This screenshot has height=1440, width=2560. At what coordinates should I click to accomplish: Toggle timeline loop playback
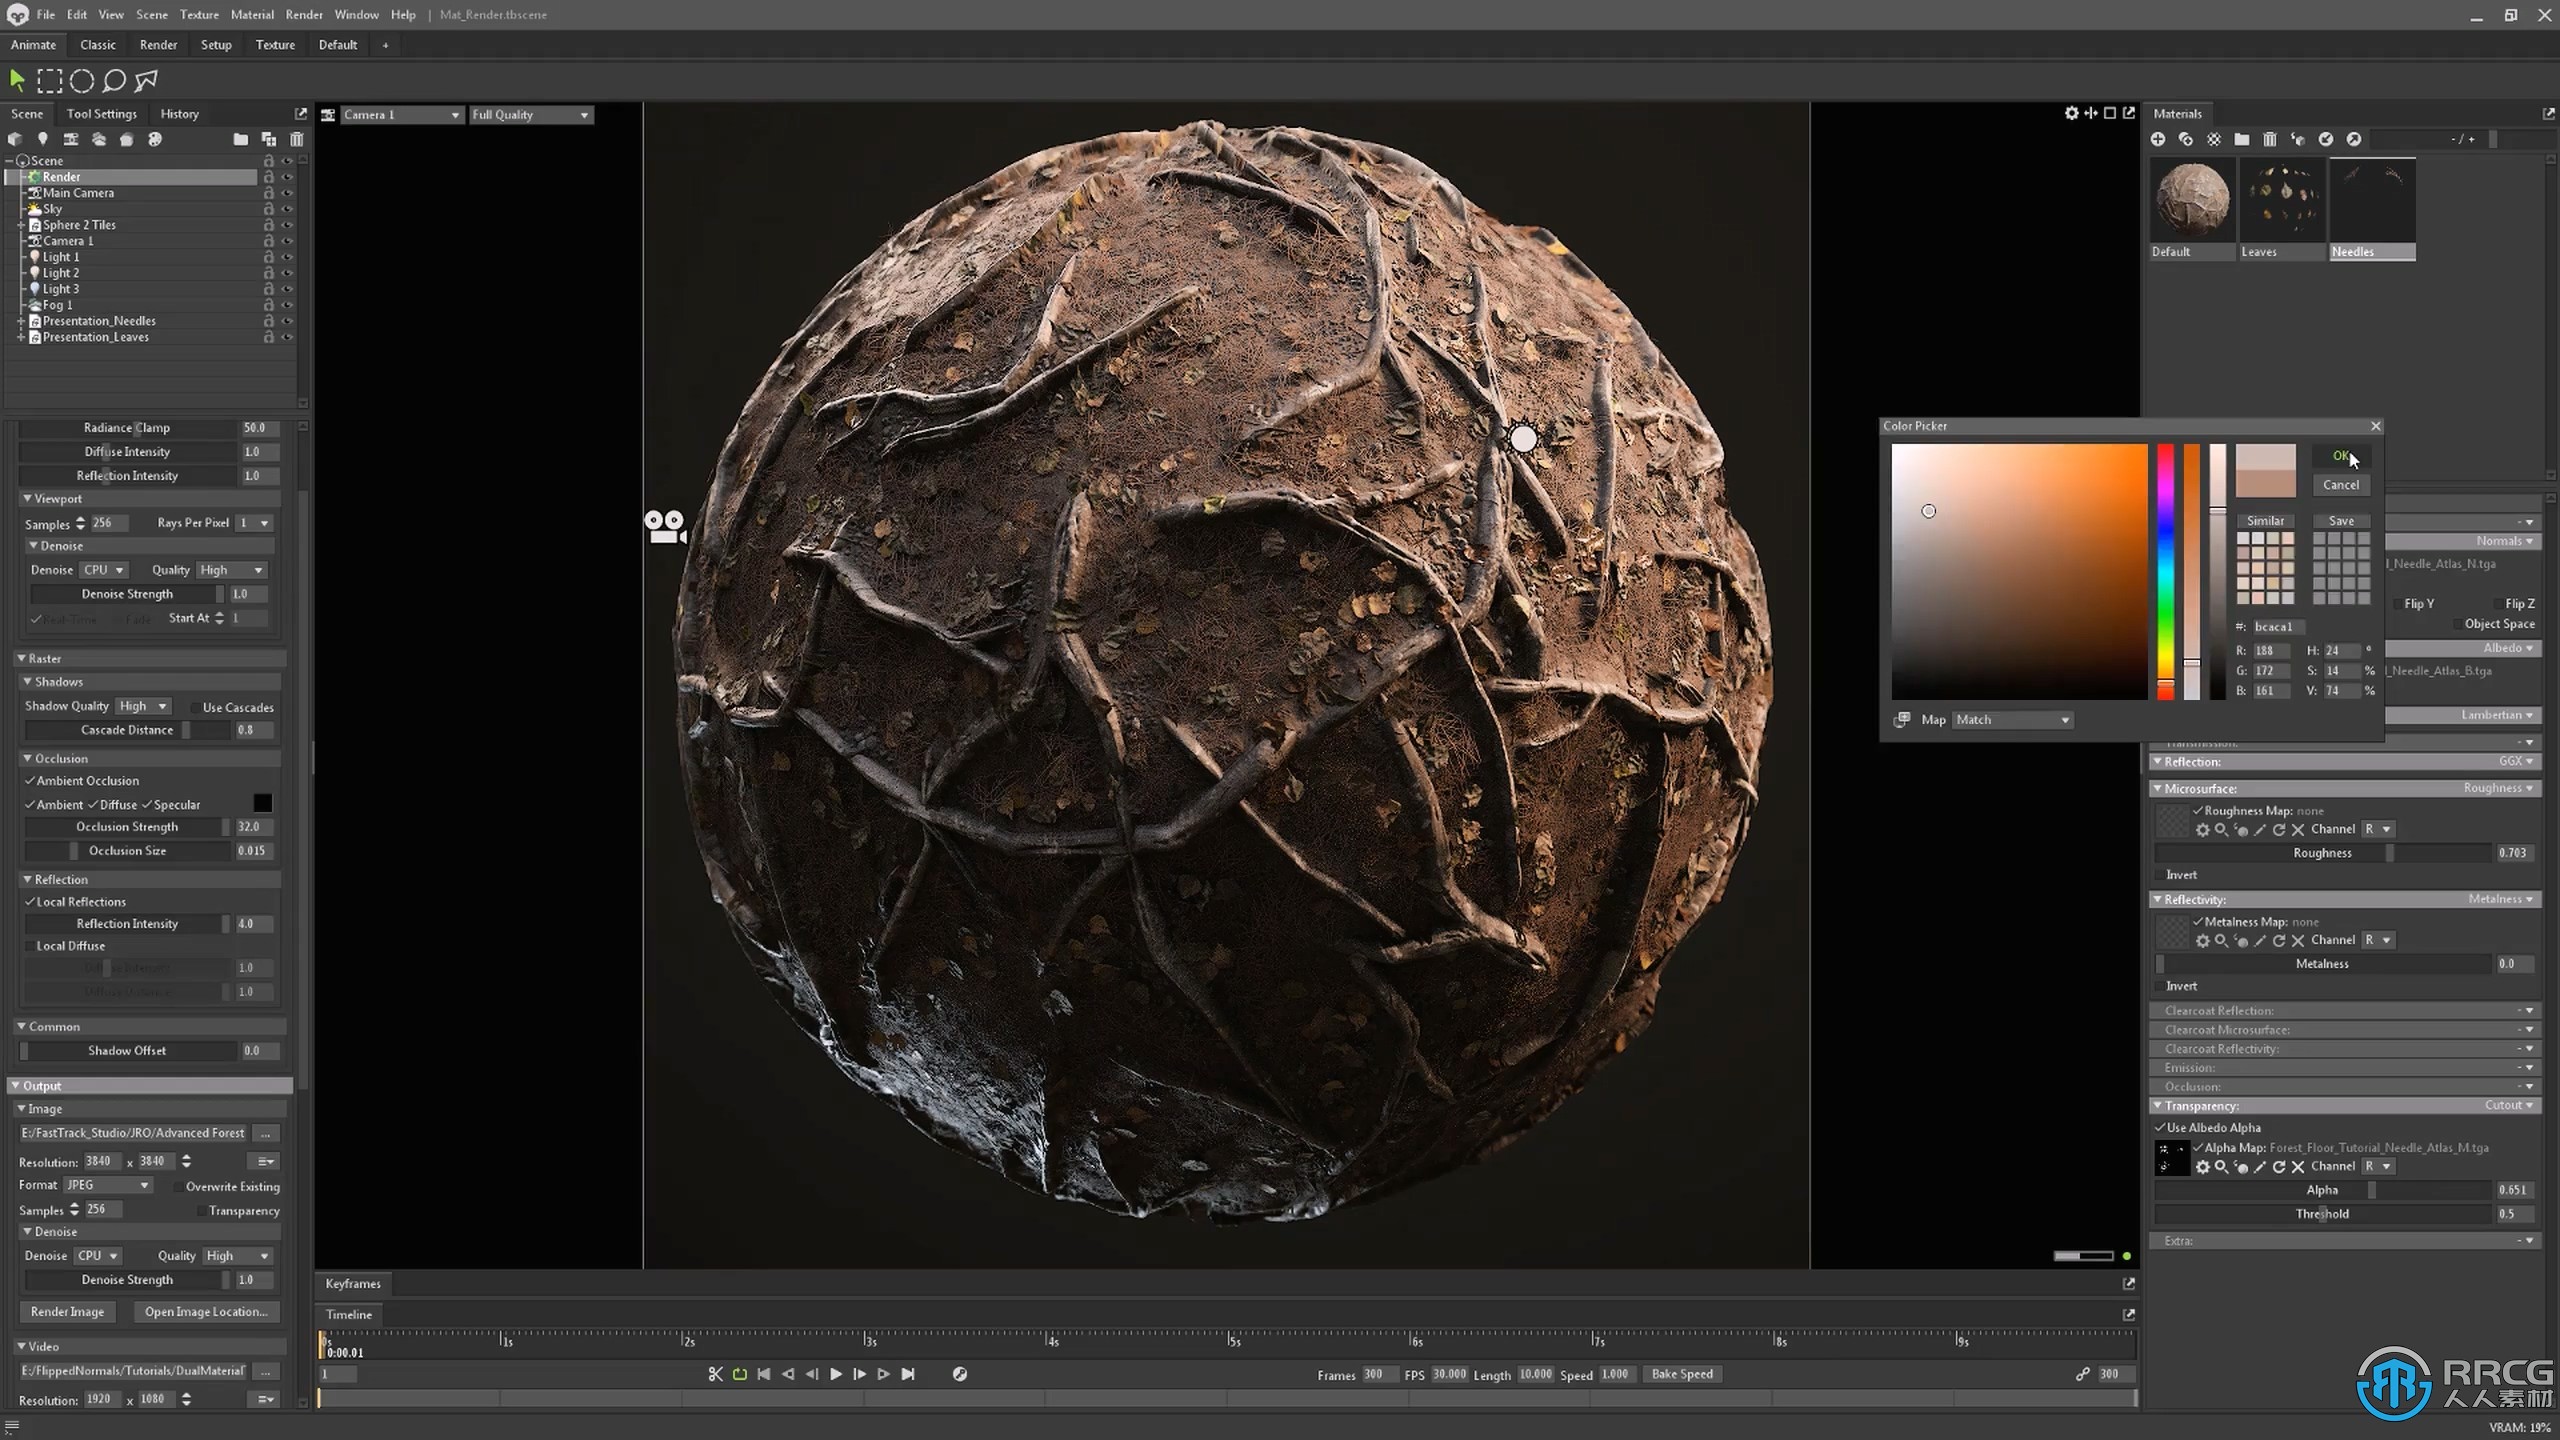click(740, 1374)
